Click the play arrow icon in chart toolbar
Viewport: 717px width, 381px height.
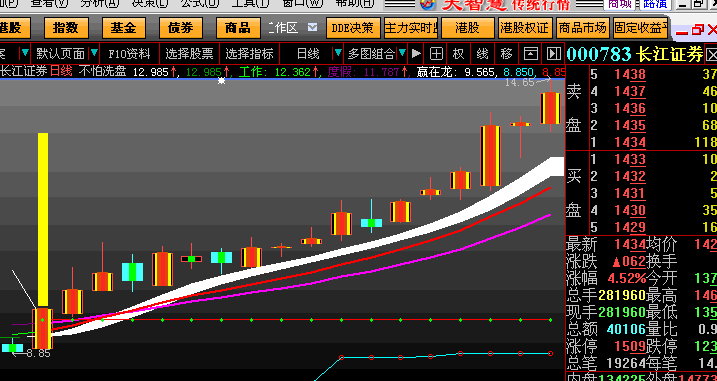point(416,54)
